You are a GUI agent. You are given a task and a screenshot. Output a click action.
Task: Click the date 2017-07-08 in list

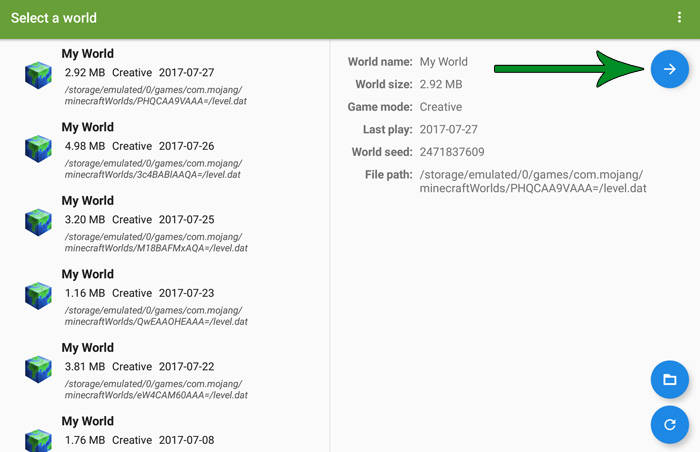[187, 440]
